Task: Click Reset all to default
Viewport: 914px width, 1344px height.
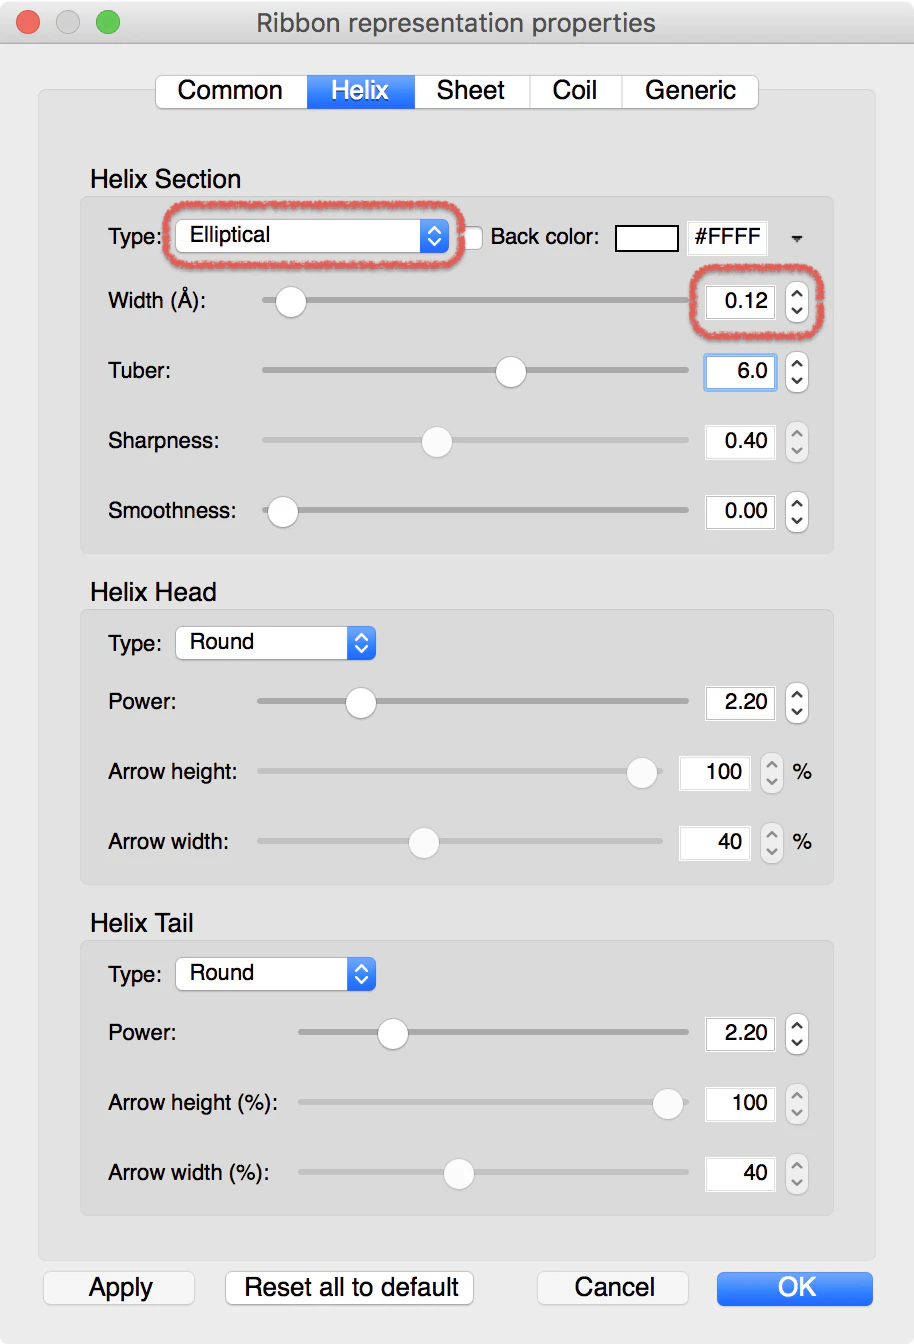Action: click(x=350, y=1288)
